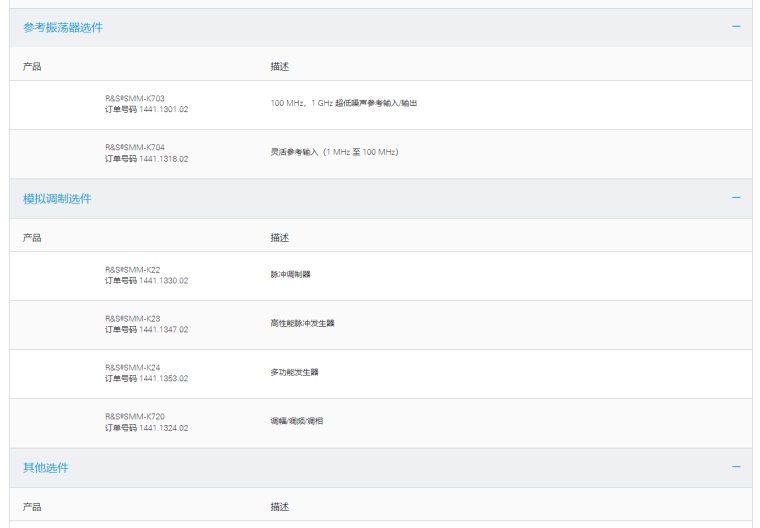Viewport: 760px width, 528px height.
Task: Click the 模拟调制选件 section title
Action: (57, 199)
